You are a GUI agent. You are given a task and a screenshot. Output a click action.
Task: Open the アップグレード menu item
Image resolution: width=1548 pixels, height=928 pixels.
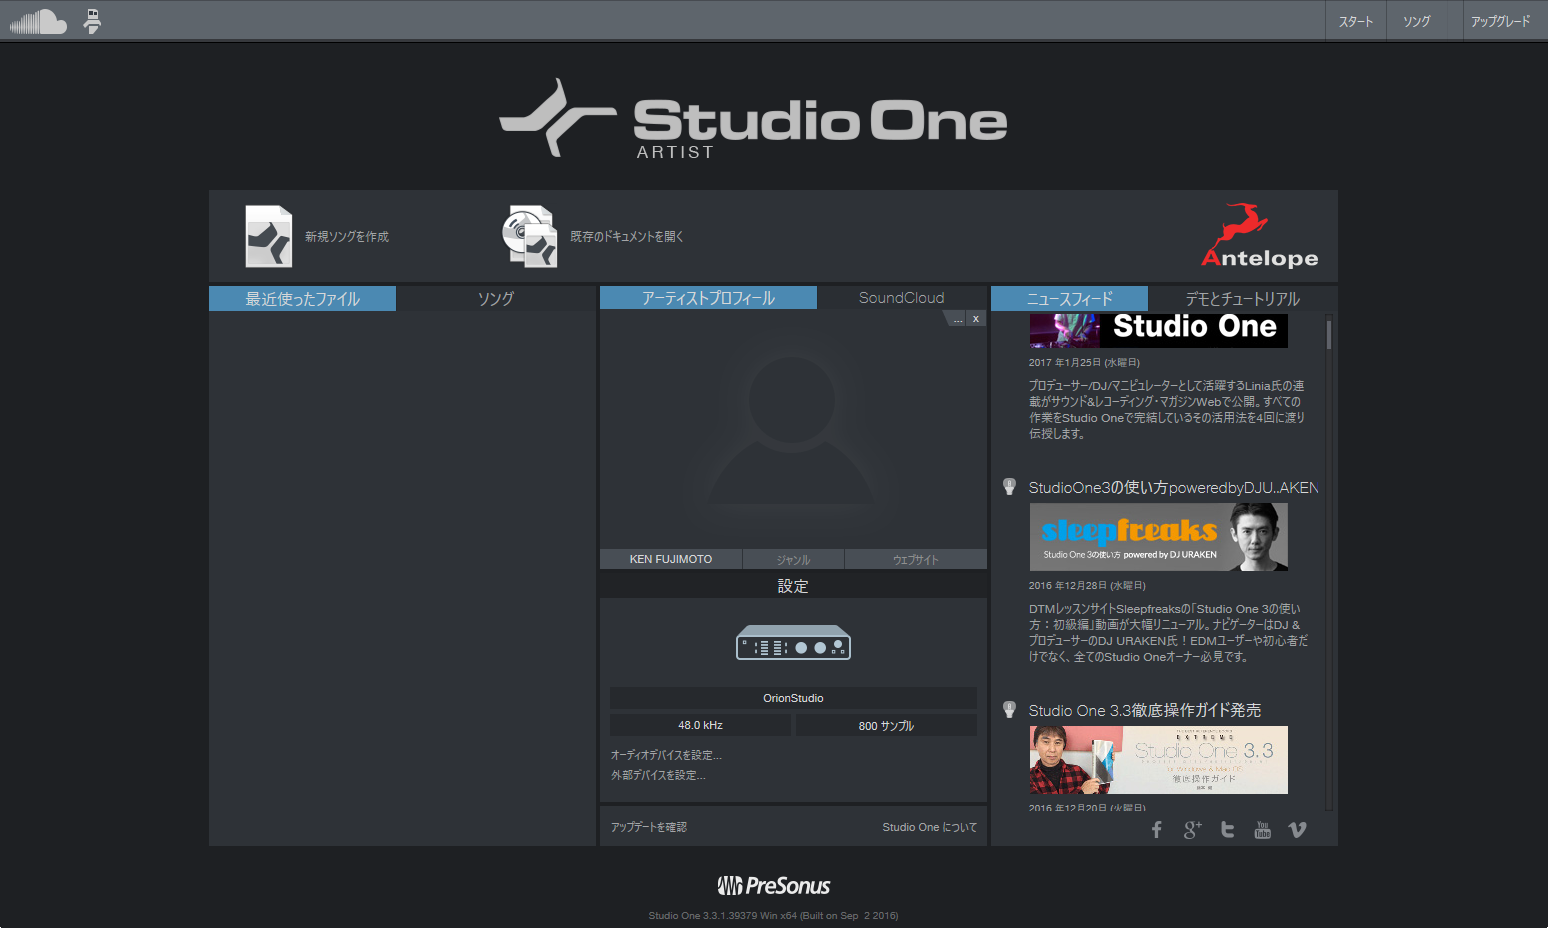[x=1500, y=21]
